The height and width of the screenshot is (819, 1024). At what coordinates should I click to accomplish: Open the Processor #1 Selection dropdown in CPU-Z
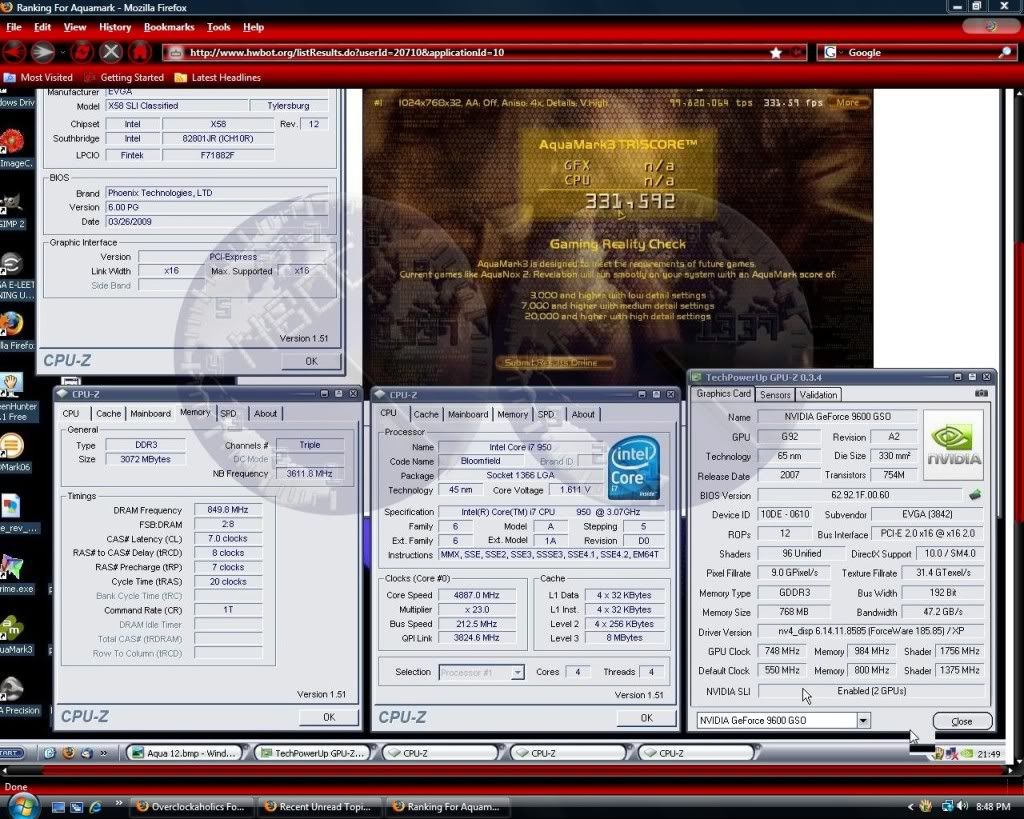click(x=517, y=672)
